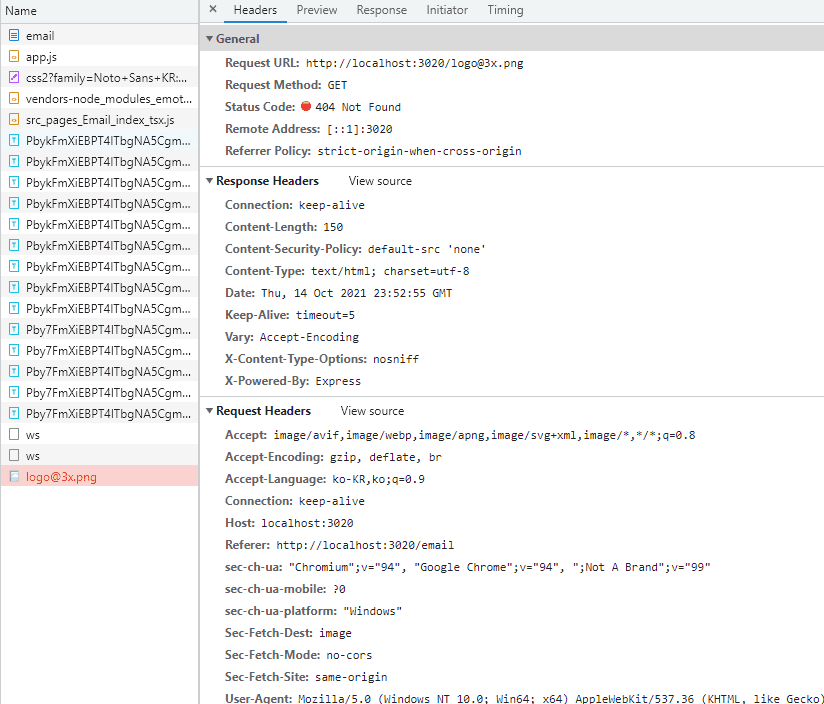This screenshot has width=824, height=704.
Task: Select the email request row
Action: 99,35
